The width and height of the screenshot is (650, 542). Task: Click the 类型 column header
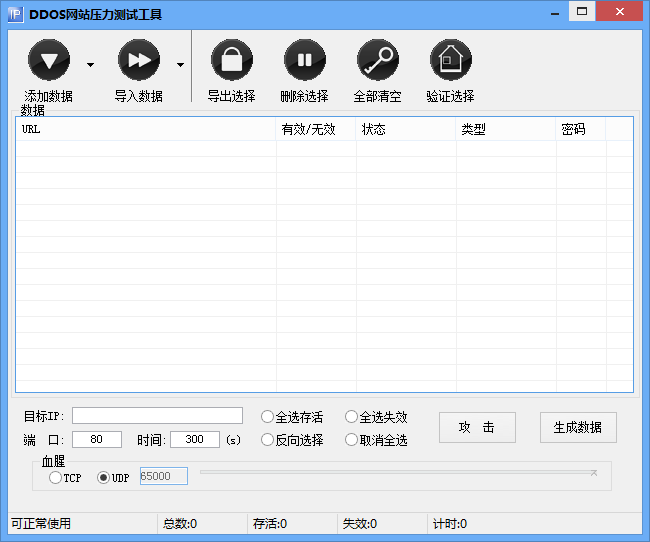point(506,129)
